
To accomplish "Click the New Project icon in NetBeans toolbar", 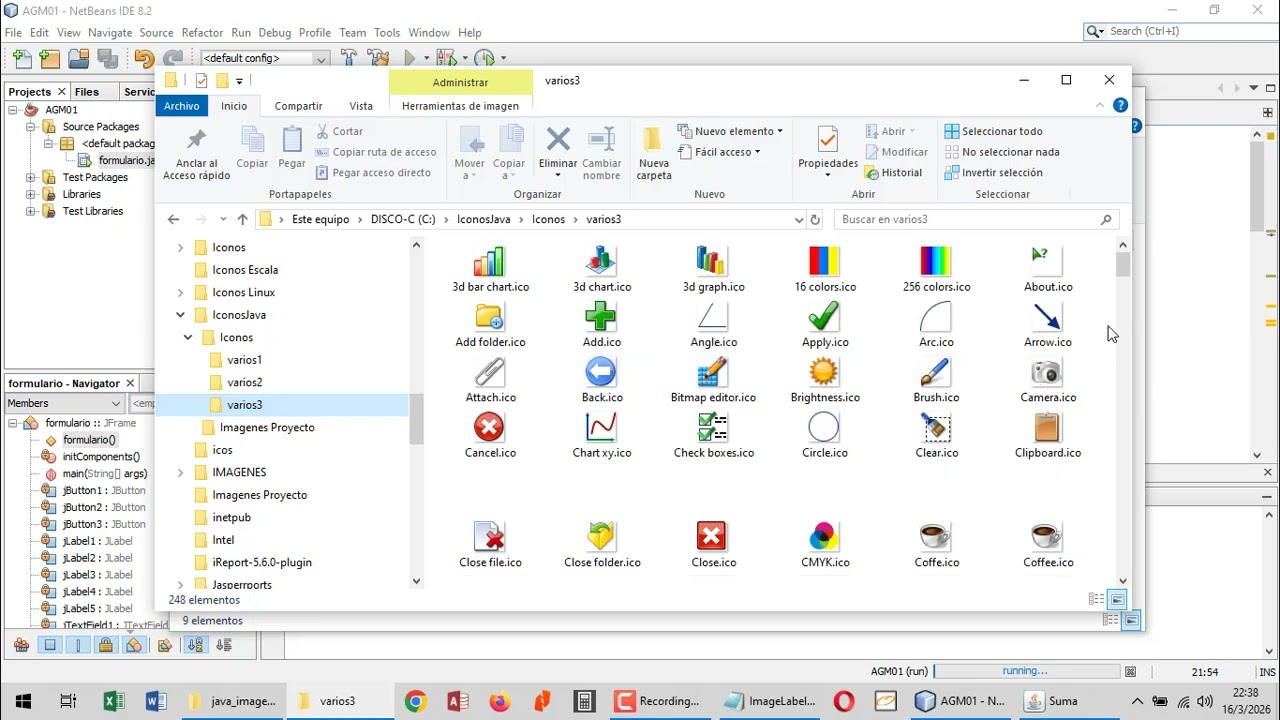I will (x=50, y=58).
